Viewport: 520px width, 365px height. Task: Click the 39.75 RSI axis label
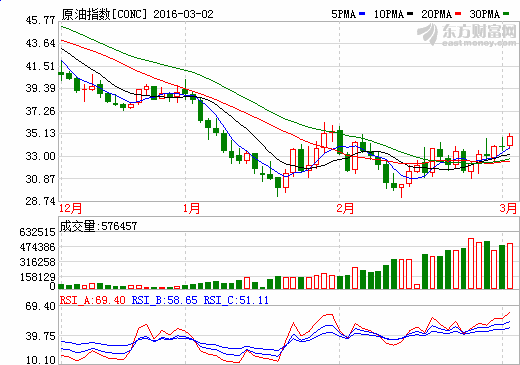pos(40,336)
